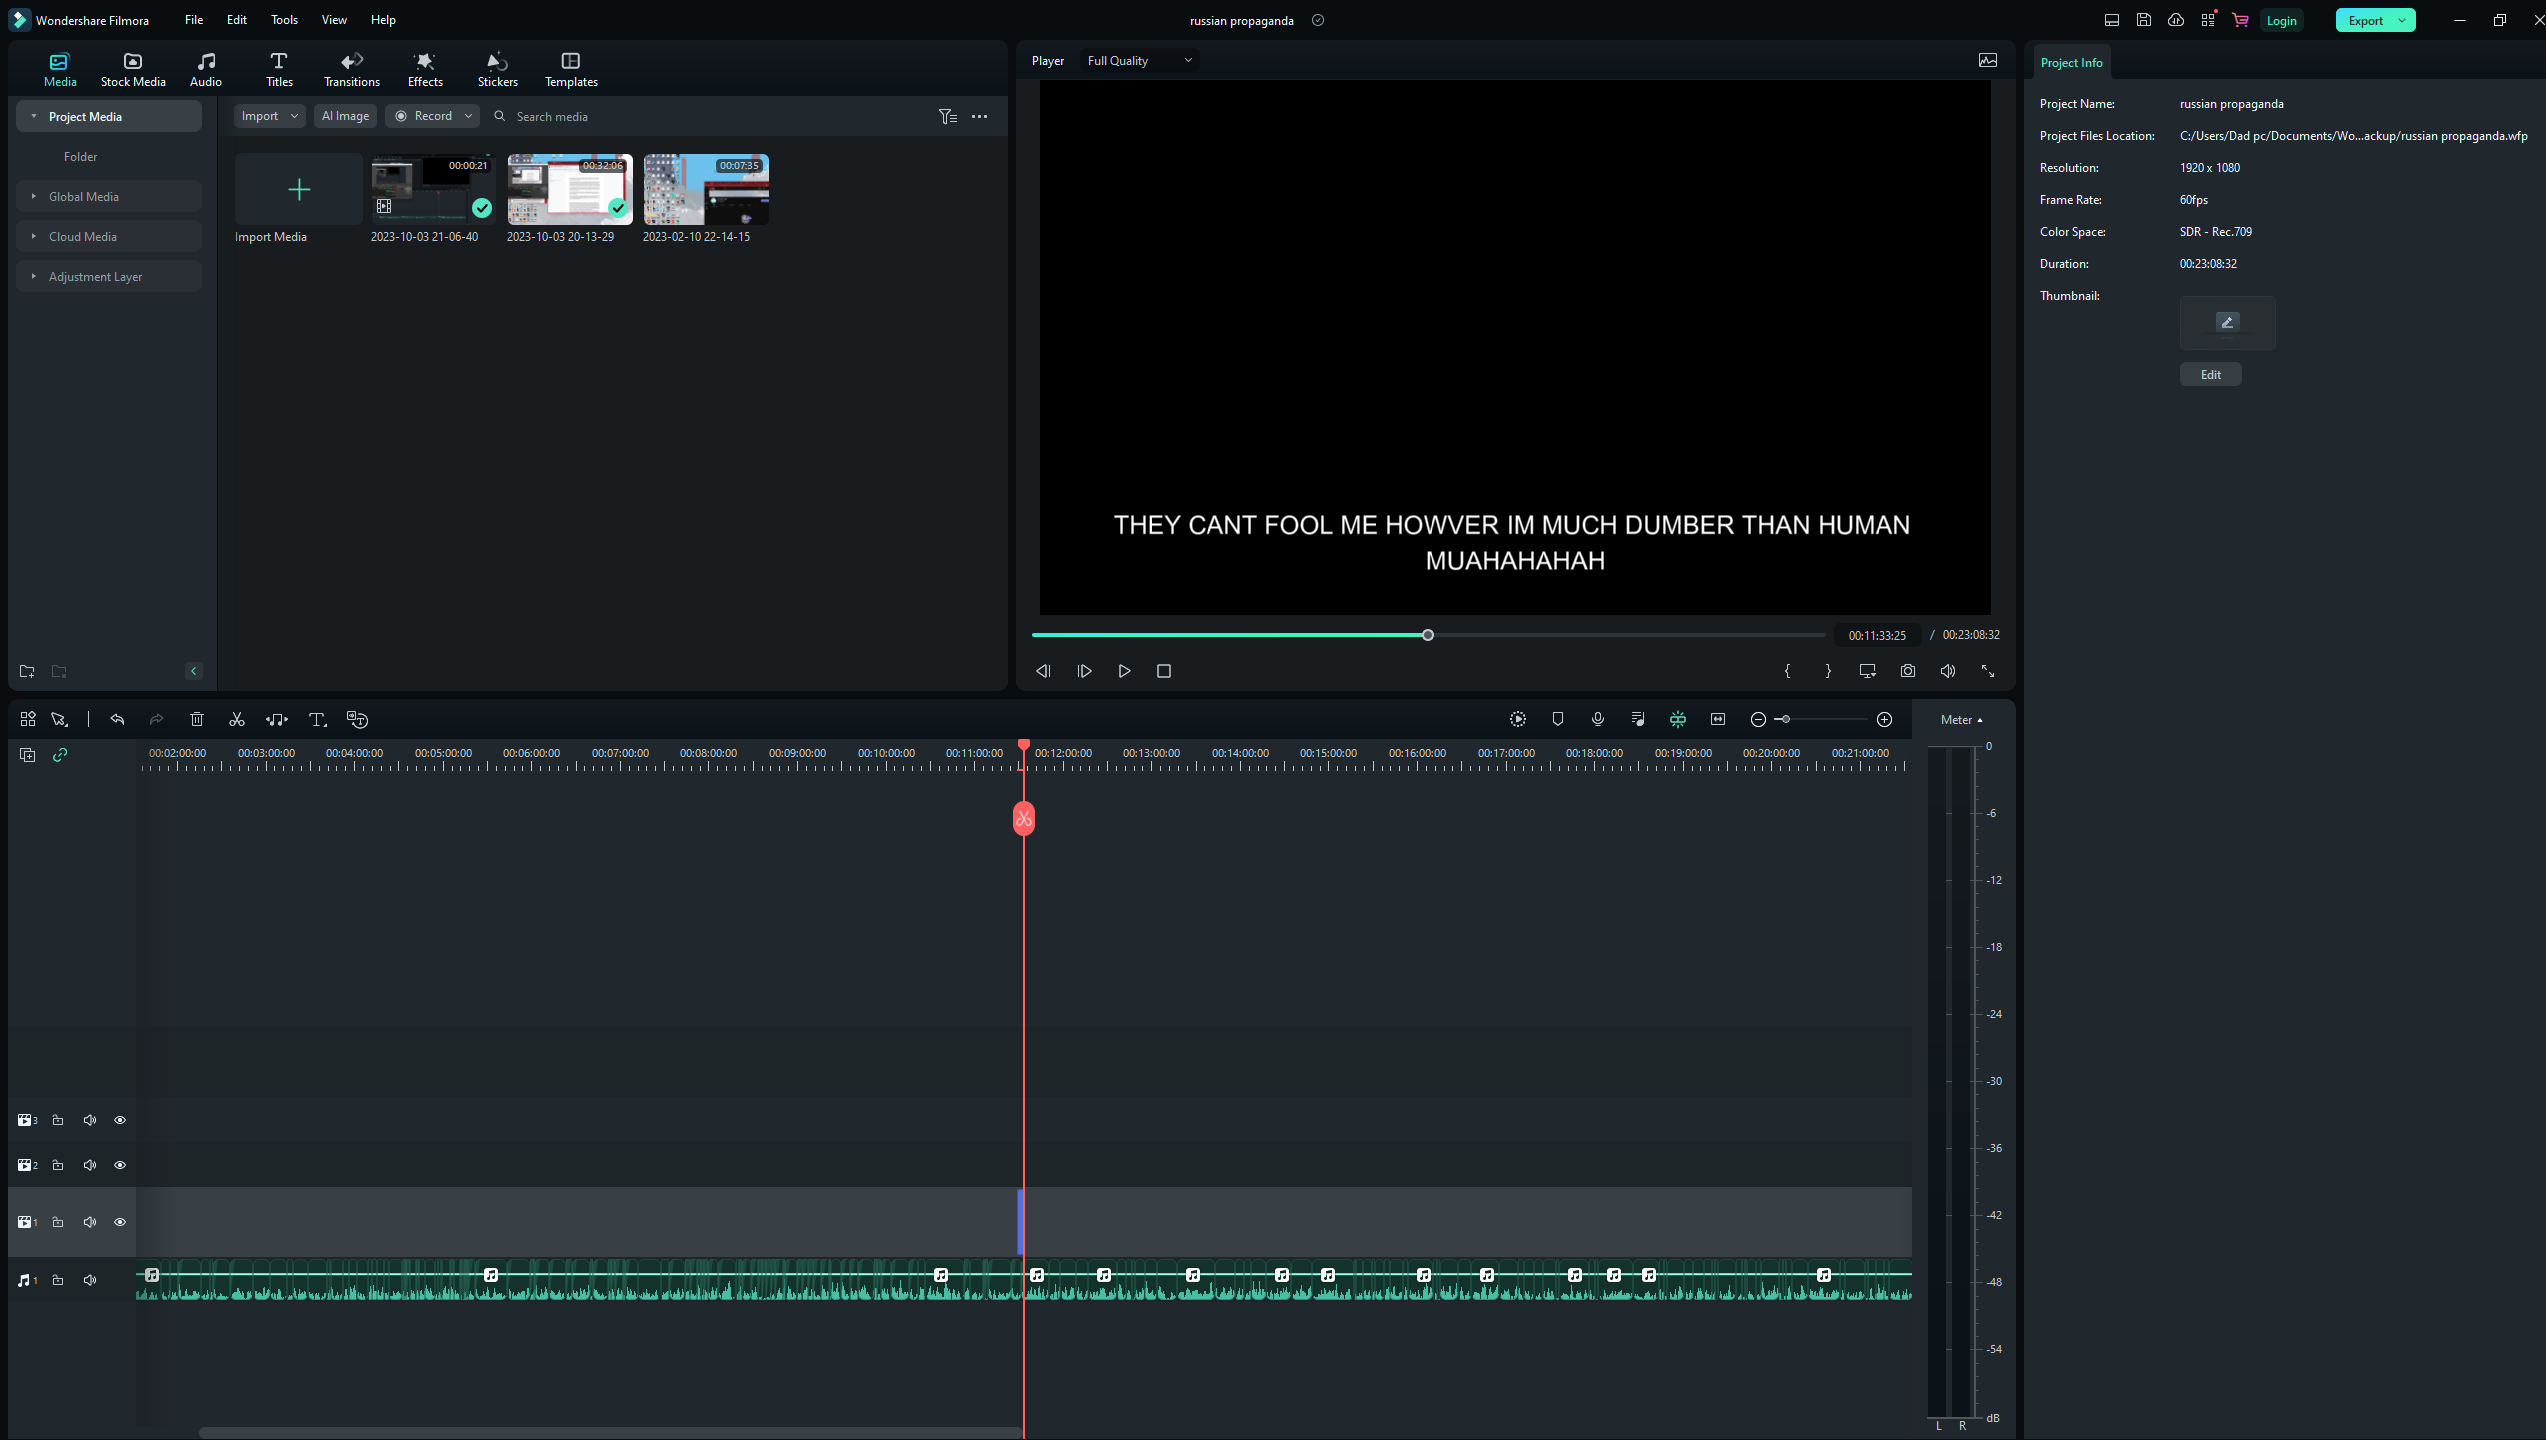Click the Export button
Image resolution: width=2546 pixels, height=1440 pixels.
2365,20
